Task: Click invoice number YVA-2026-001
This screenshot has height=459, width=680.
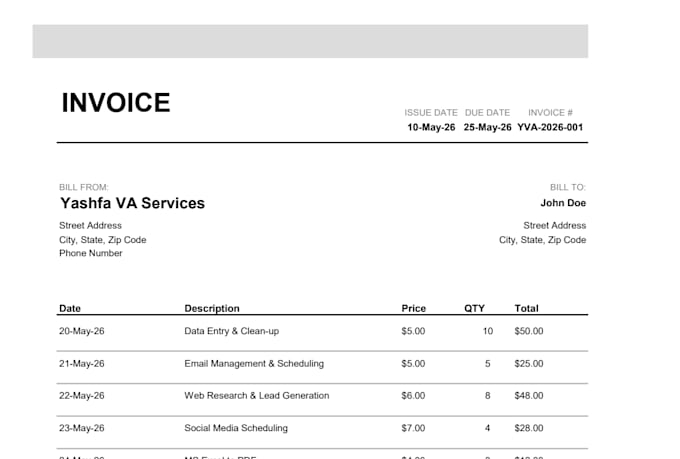Action: (x=550, y=127)
